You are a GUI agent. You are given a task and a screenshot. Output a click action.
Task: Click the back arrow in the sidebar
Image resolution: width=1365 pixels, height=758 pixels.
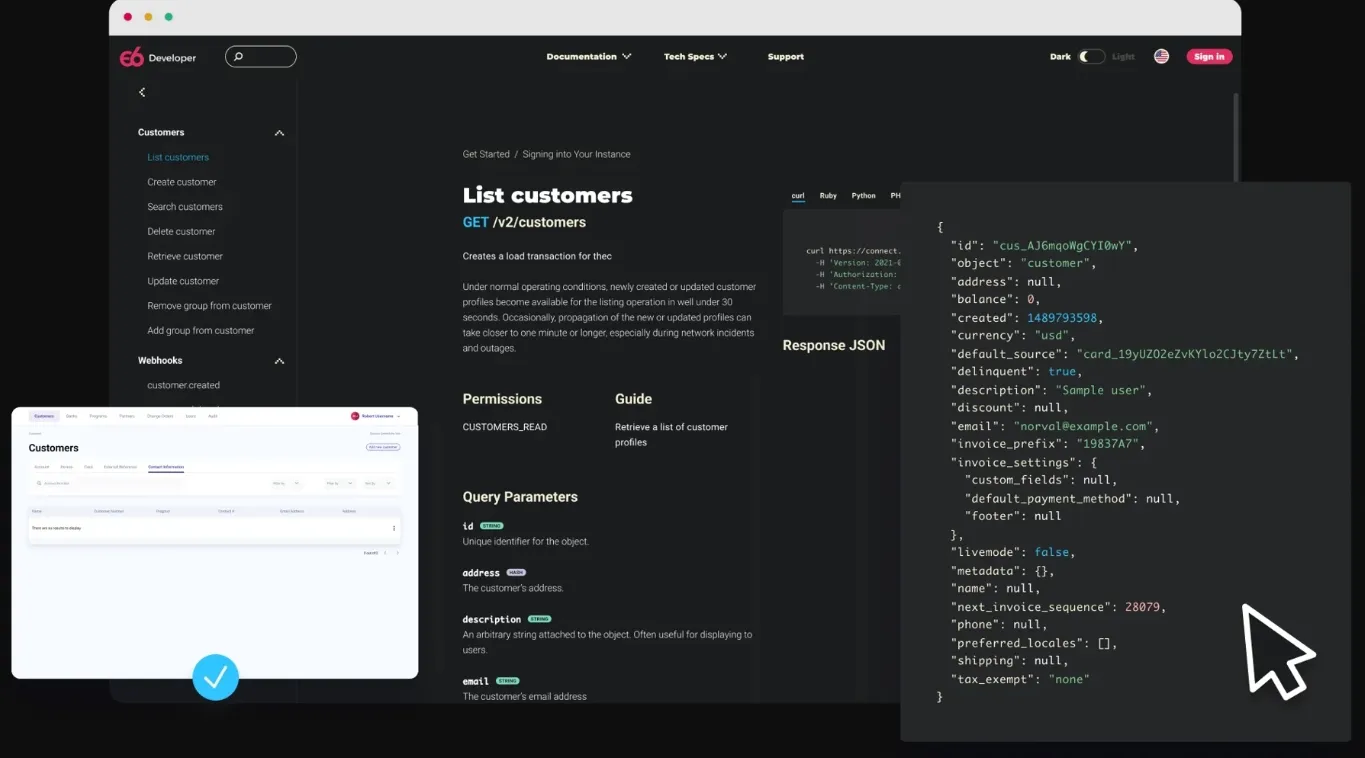(142, 92)
